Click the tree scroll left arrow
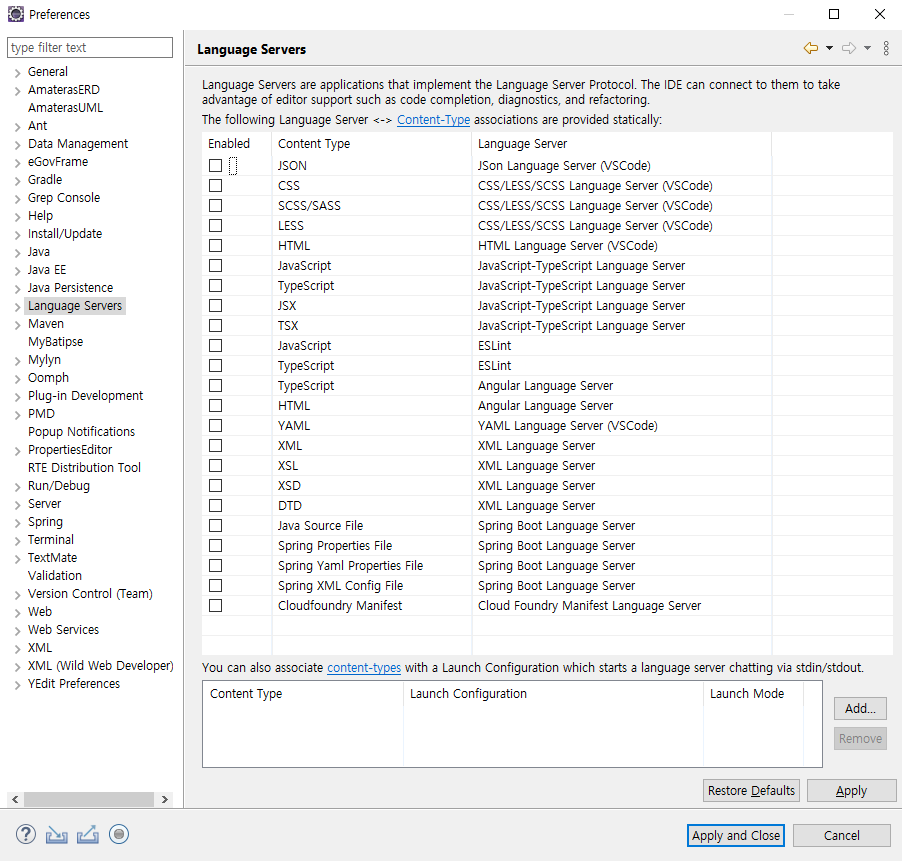 click(x=15, y=799)
